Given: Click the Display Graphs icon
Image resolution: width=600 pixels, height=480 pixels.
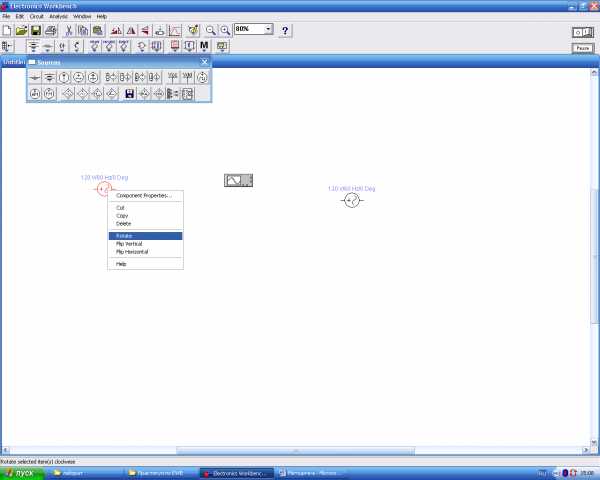Looking at the screenshot, I should 175,30.
